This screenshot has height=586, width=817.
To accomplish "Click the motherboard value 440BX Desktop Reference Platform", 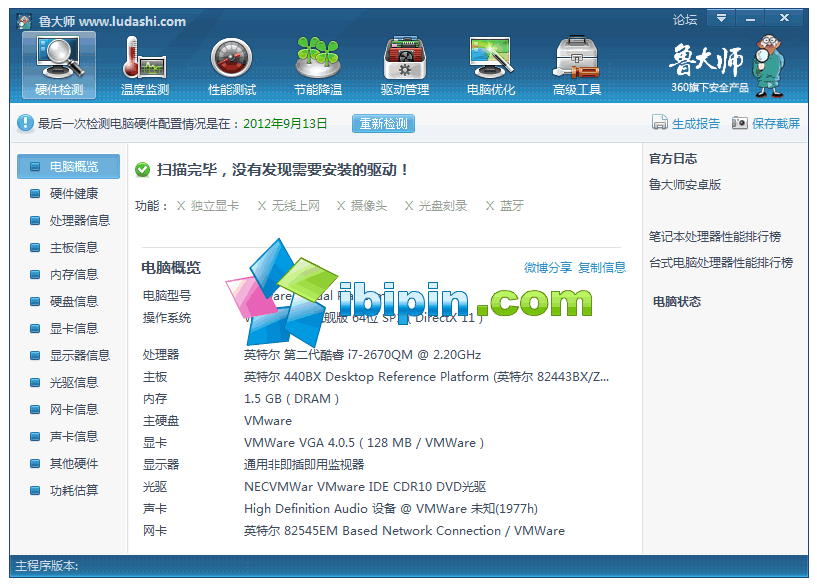I will click(x=426, y=377).
